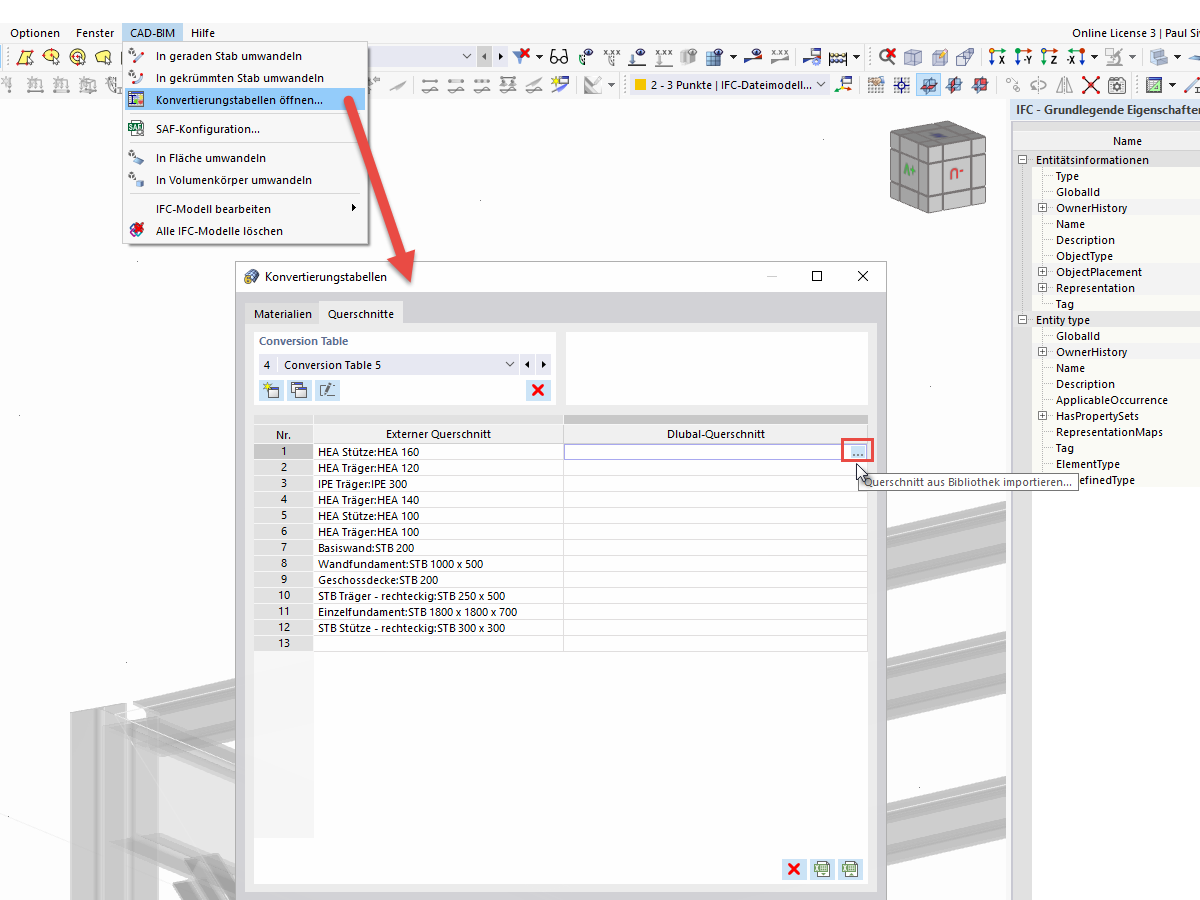Switch to the Materialien tab
The height and width of the screenshot is (900, 1200).
click(283, 314)
